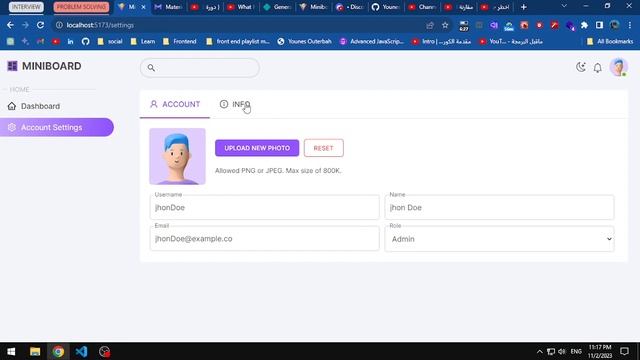This screenshot has height=360, width=640.
Task: Click the UPLOAD NEW PHOTO button
Action: pyautogui.click(x=257, y=148)
